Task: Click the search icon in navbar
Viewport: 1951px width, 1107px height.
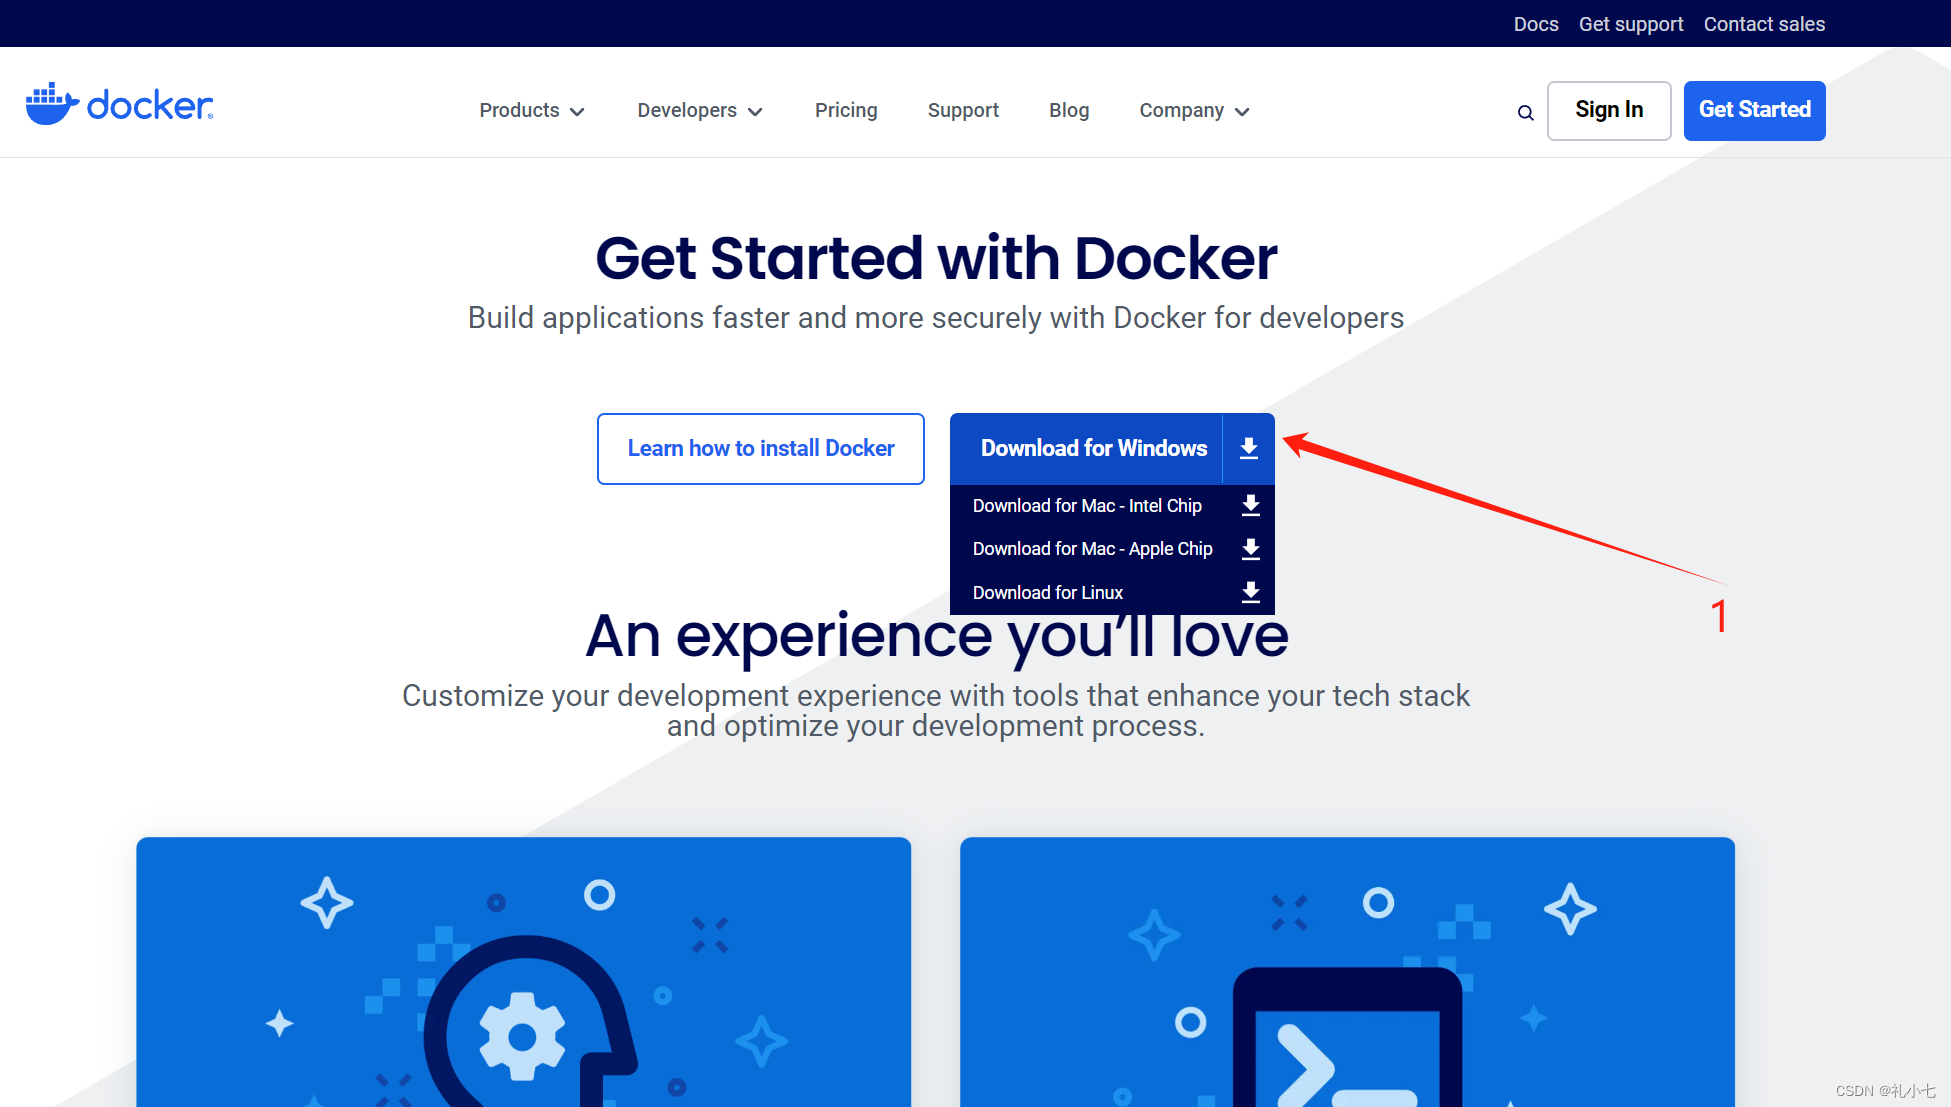Action: 1524,113
